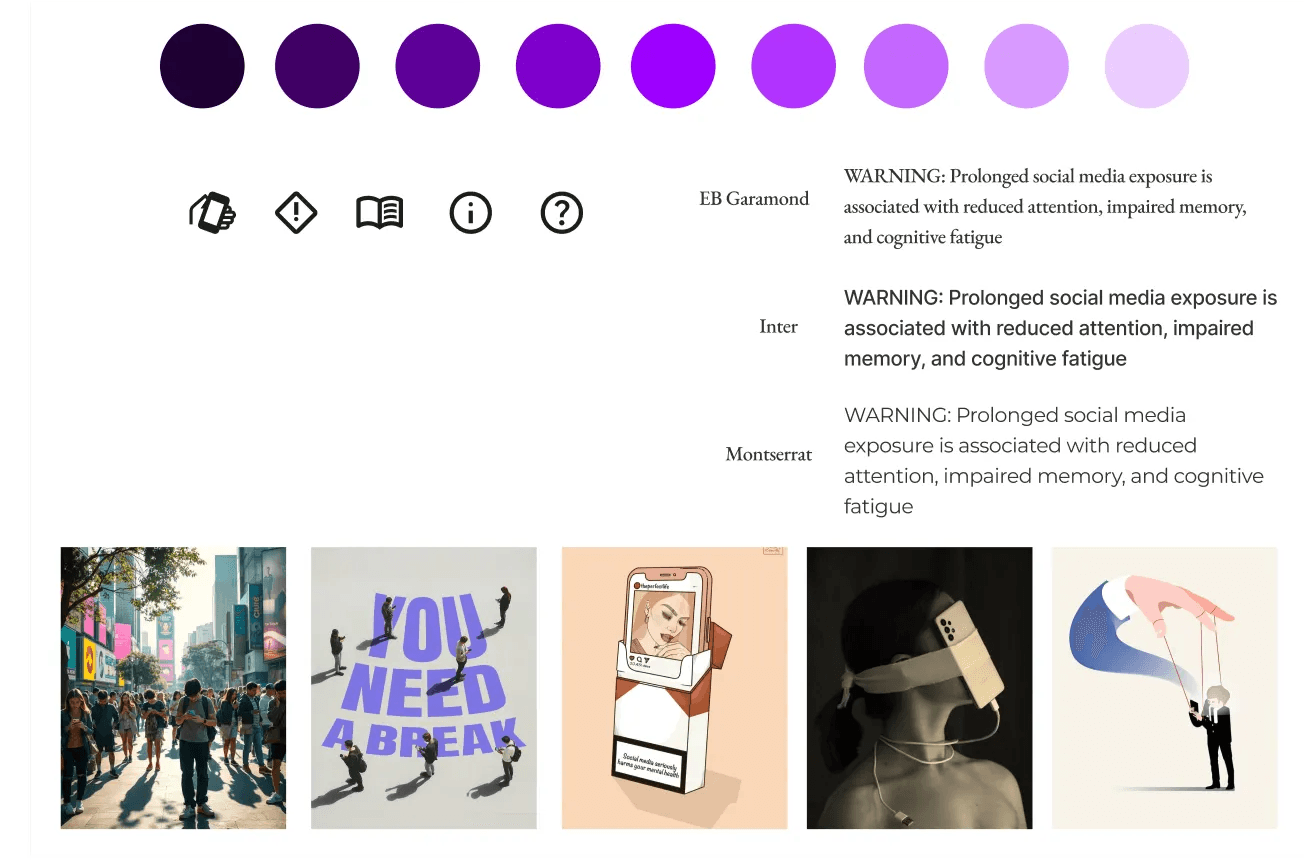The image size is (1304, 860).
Task: Select the vivid pure purple center swatch
Action: 673,66
